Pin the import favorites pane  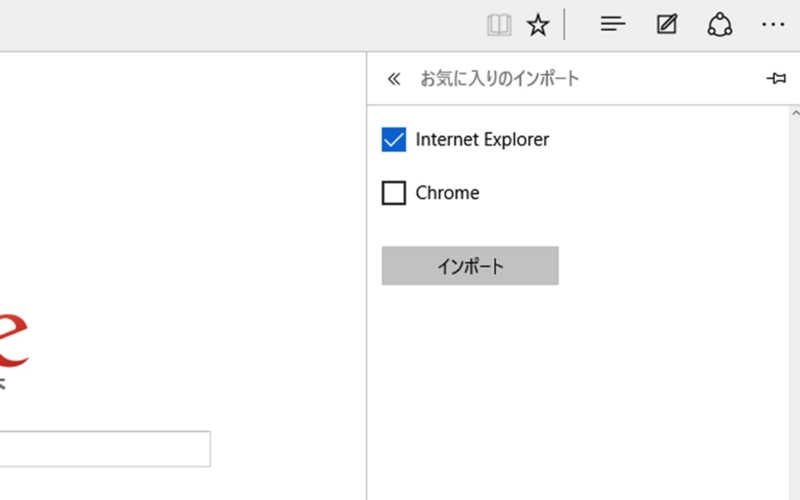click(x=776, y=78)
